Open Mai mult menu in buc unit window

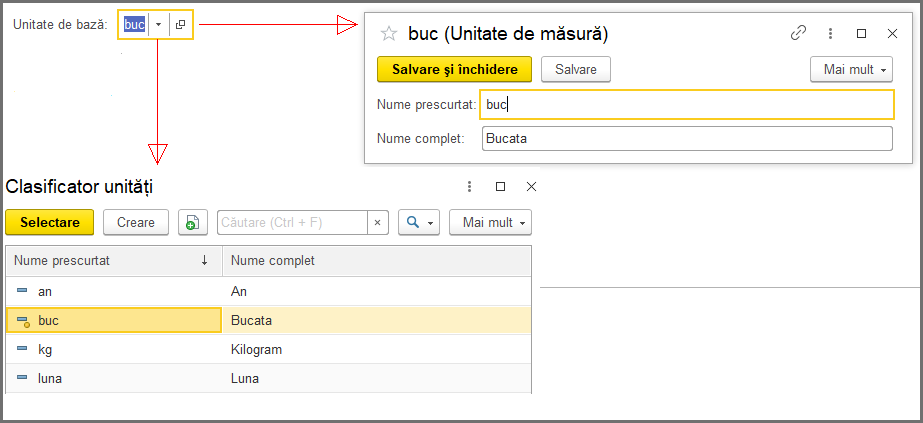click(x=851, y=69)
